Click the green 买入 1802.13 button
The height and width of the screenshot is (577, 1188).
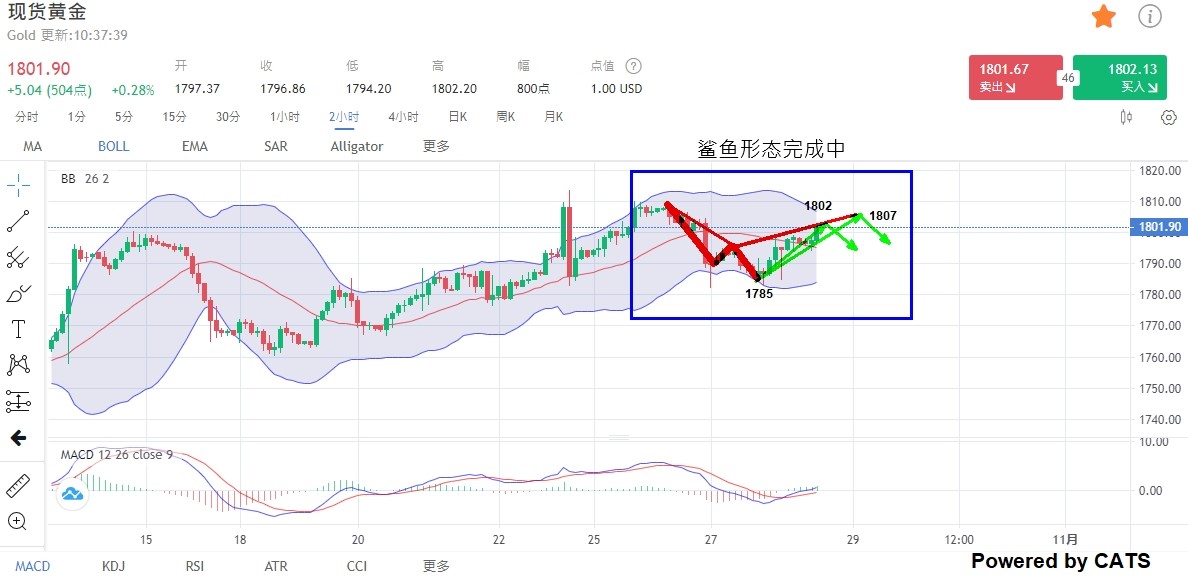1120,77
